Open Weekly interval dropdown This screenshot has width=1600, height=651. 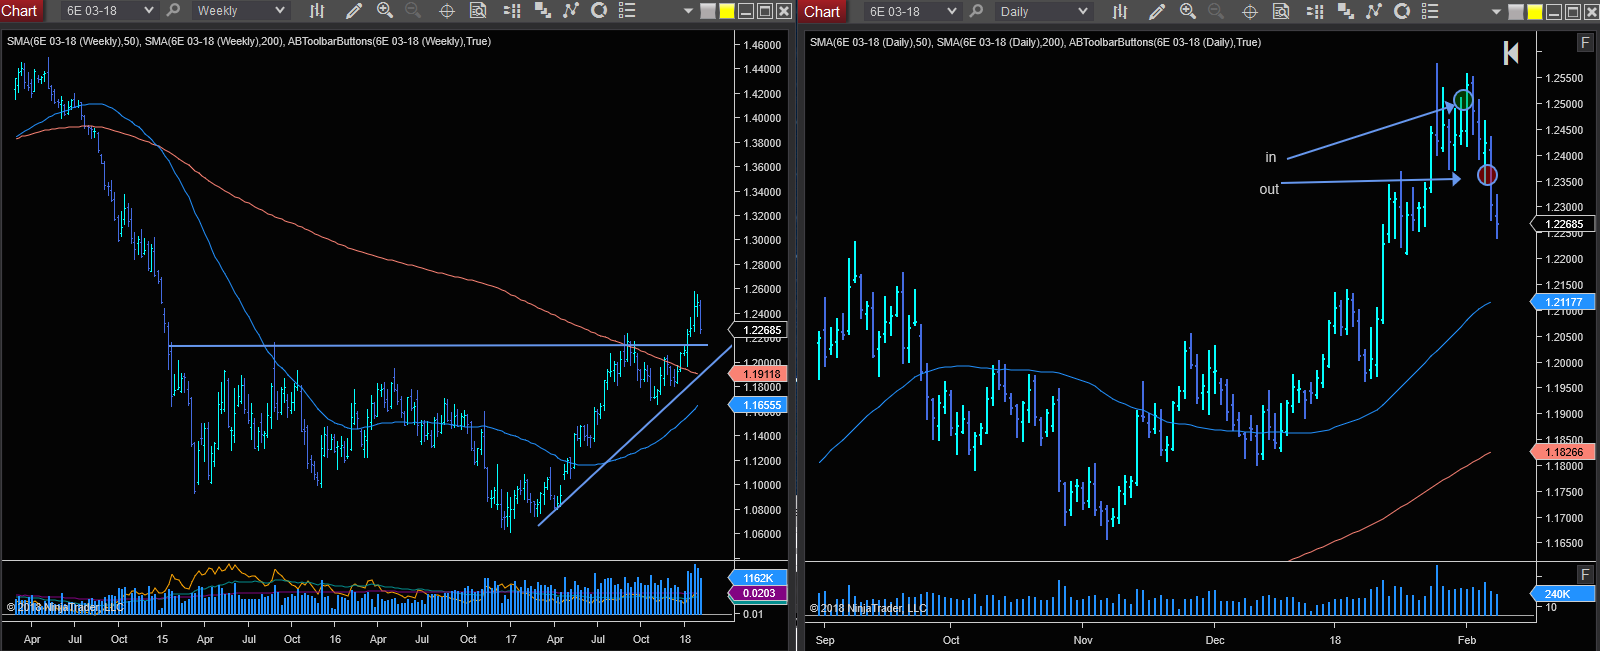tap(240, 11)
